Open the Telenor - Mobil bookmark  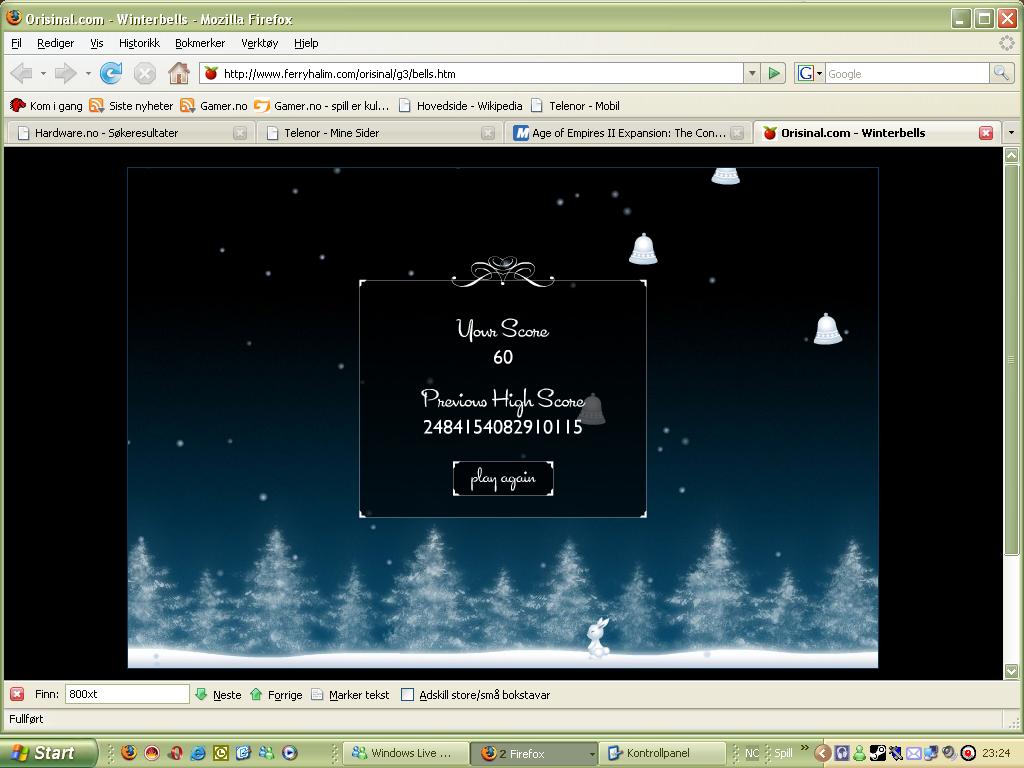[x=575, y=106]
